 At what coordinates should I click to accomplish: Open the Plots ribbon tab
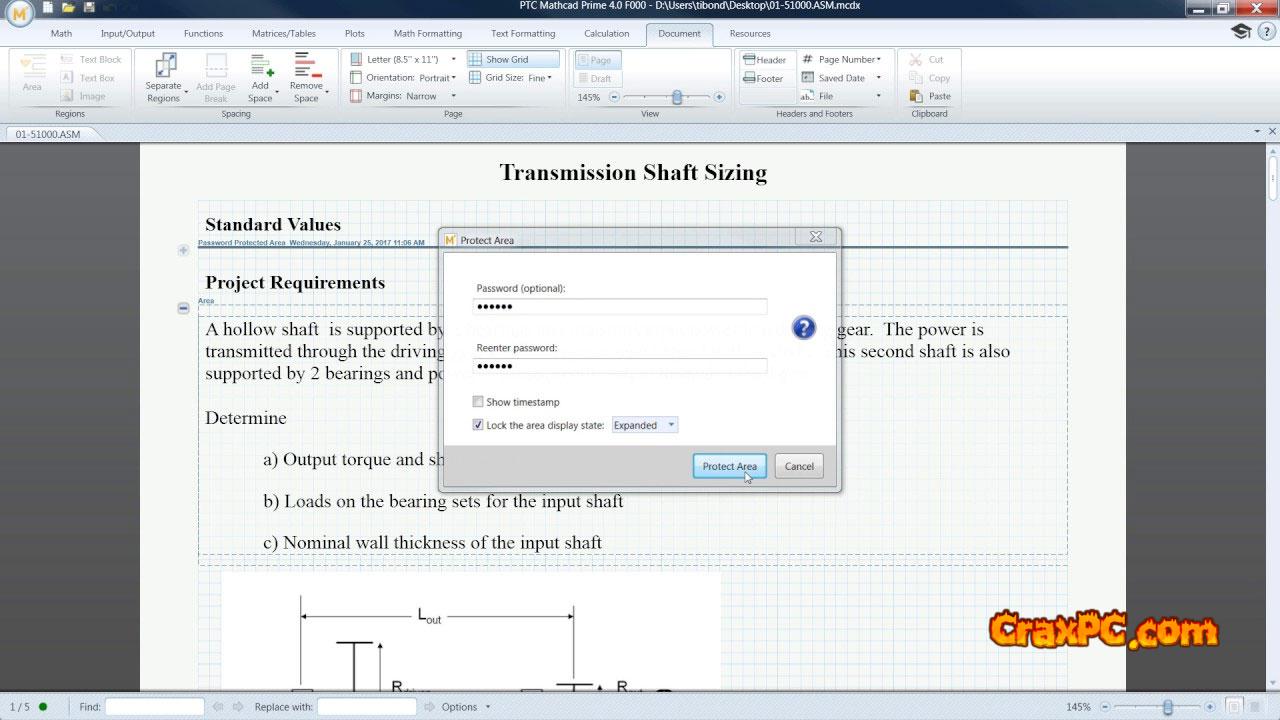[x=354, y=33]
